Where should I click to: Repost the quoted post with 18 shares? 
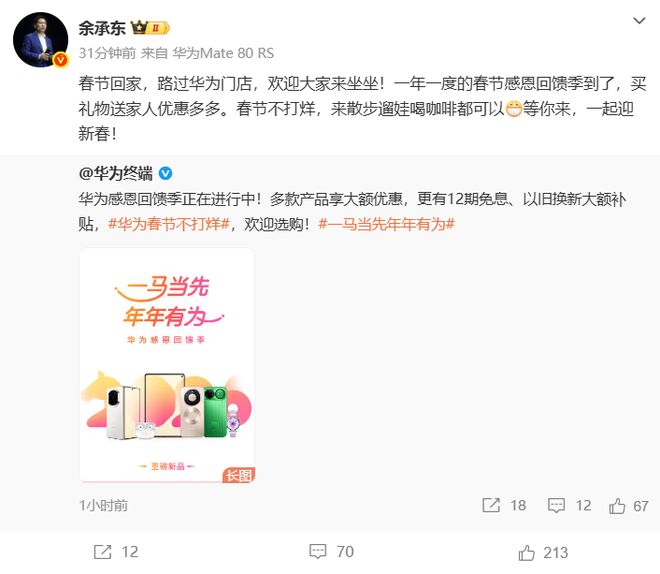pyautogui.click(x=504, y=505)
